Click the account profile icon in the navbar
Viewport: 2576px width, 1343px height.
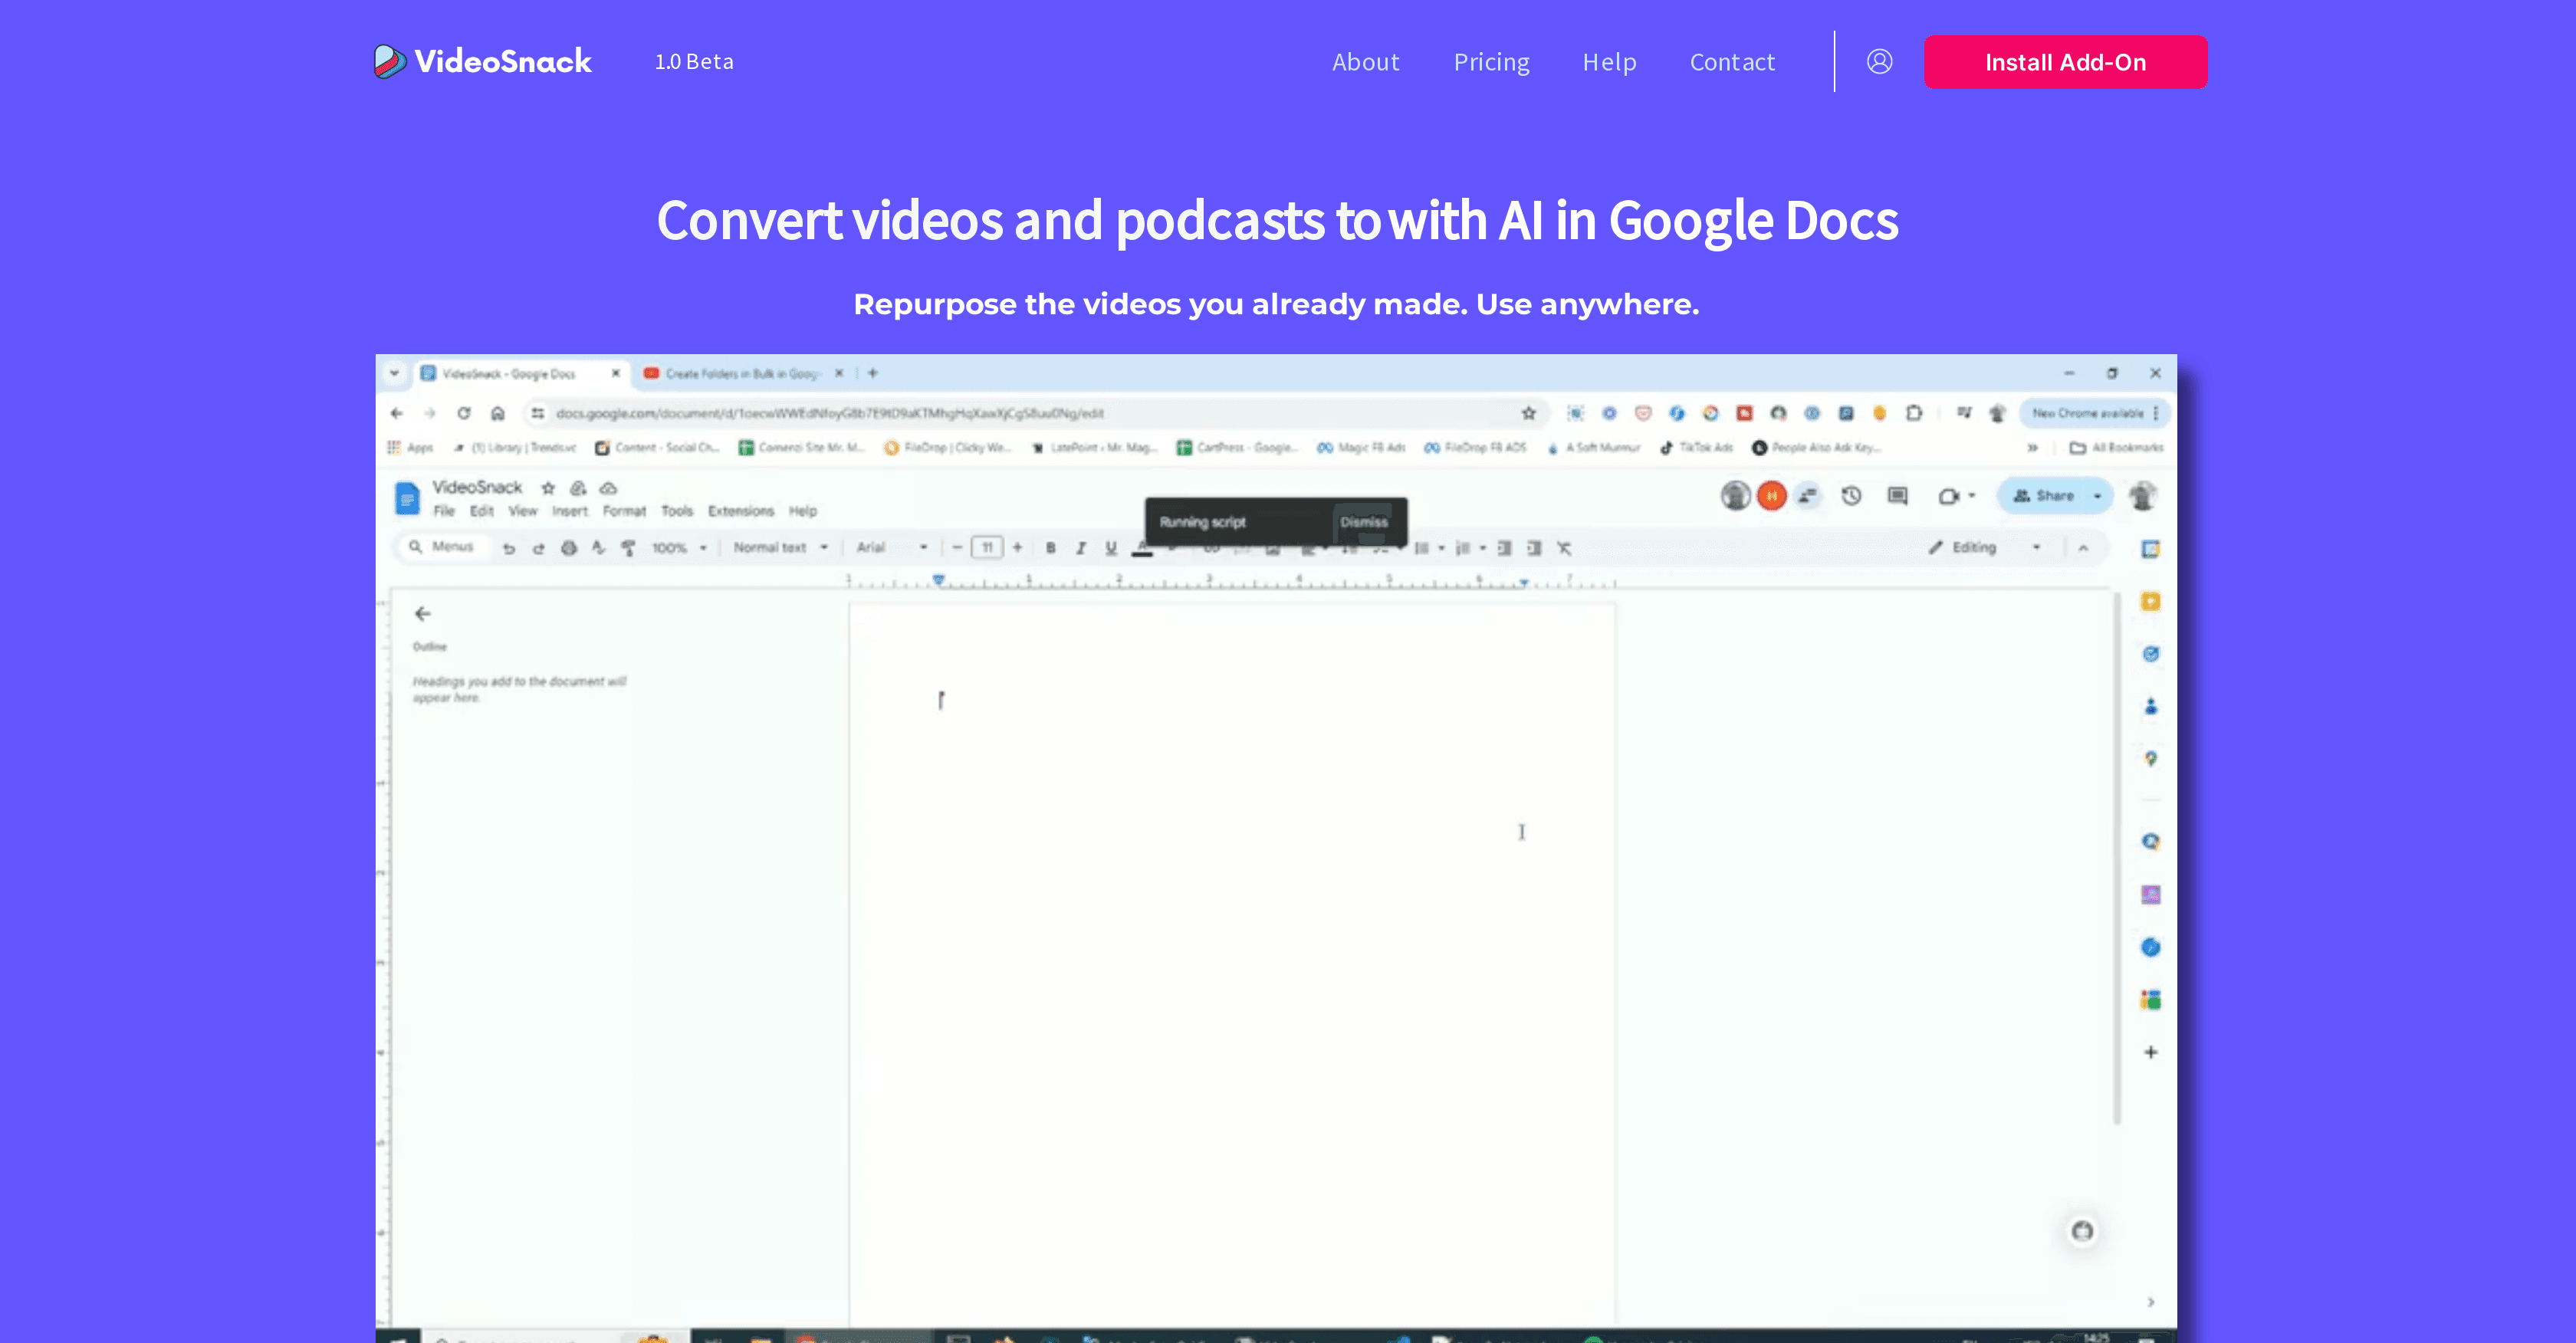coord(1880,61)
